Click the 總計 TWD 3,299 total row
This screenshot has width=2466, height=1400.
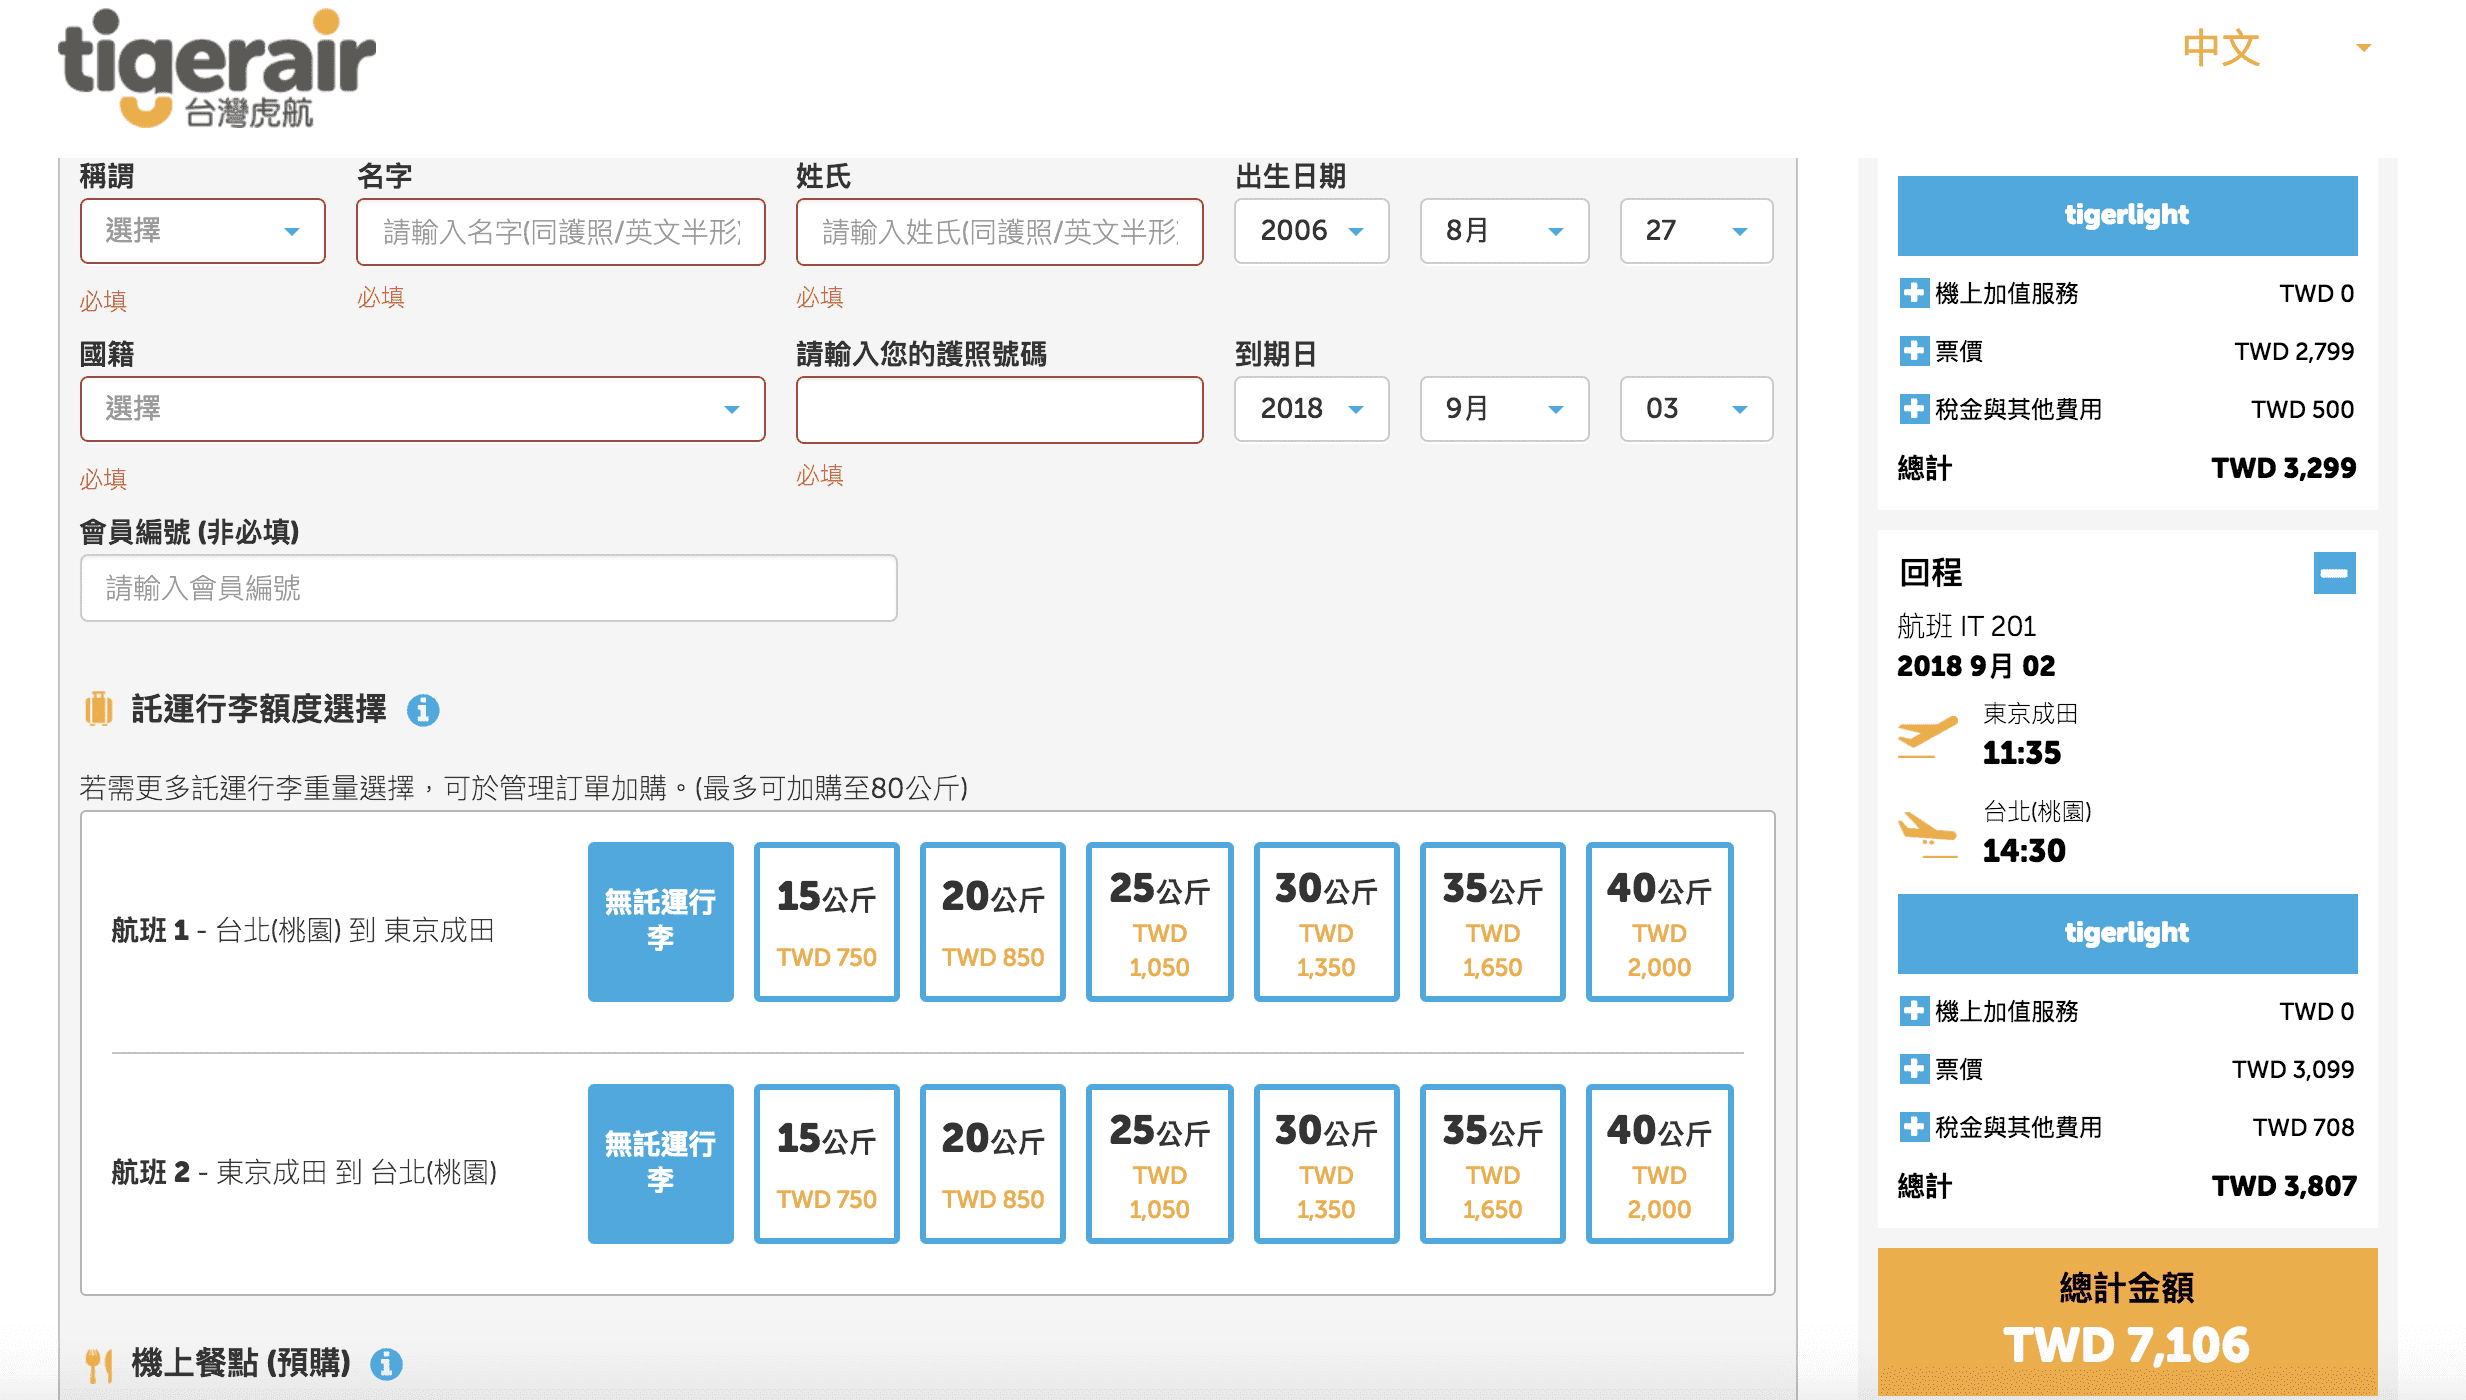coord(2127,468)
